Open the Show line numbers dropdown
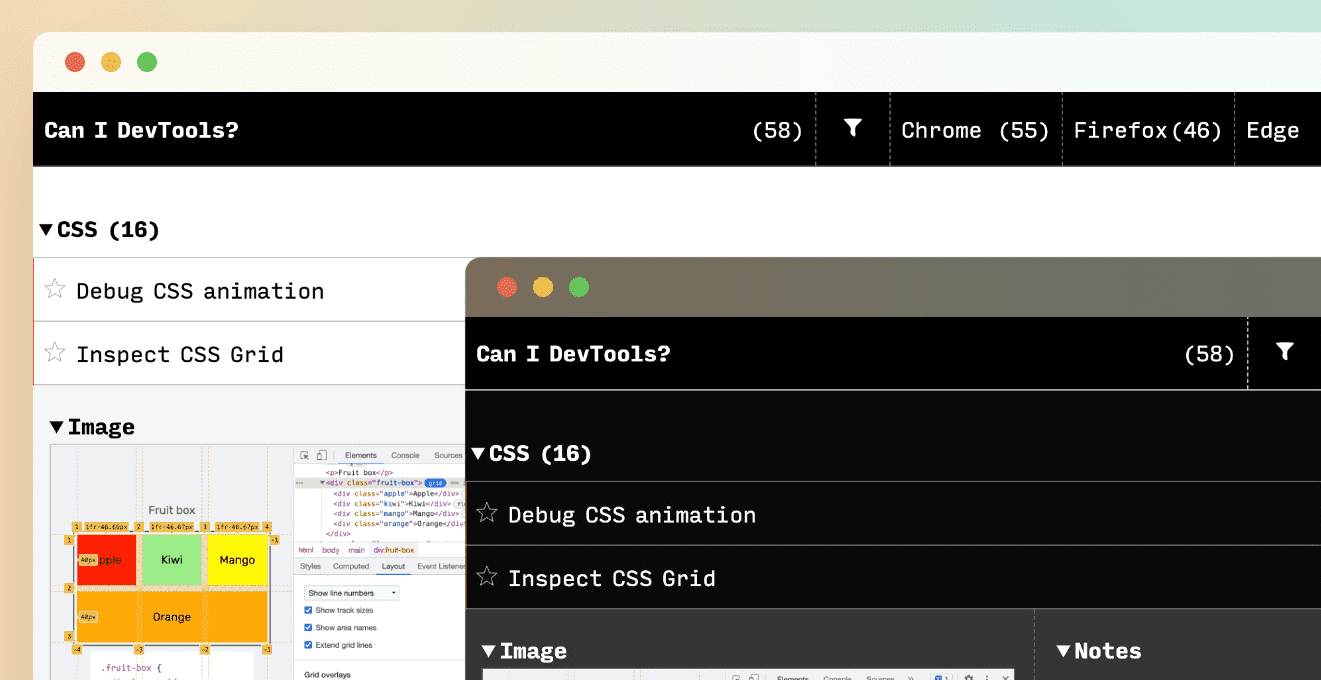The width and height of the screenshot is (1321, 680). [x=352, y=593]
